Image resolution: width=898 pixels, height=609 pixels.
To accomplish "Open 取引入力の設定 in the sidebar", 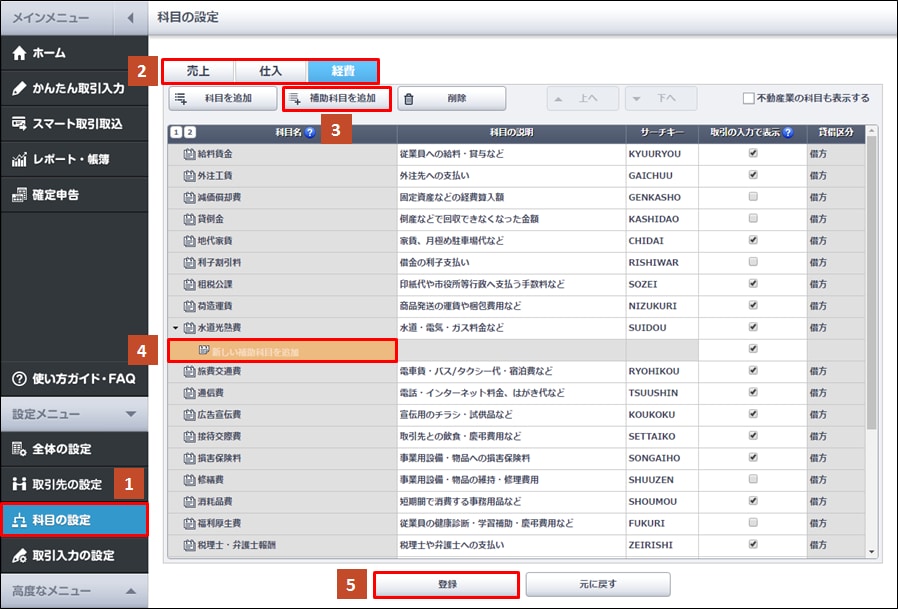I will (74, 555).
